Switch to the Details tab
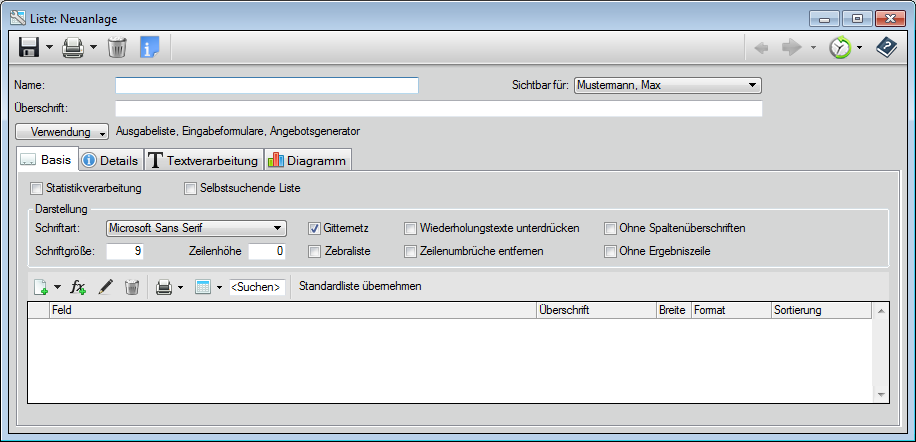The image size is (916, 442). (110, 160)
